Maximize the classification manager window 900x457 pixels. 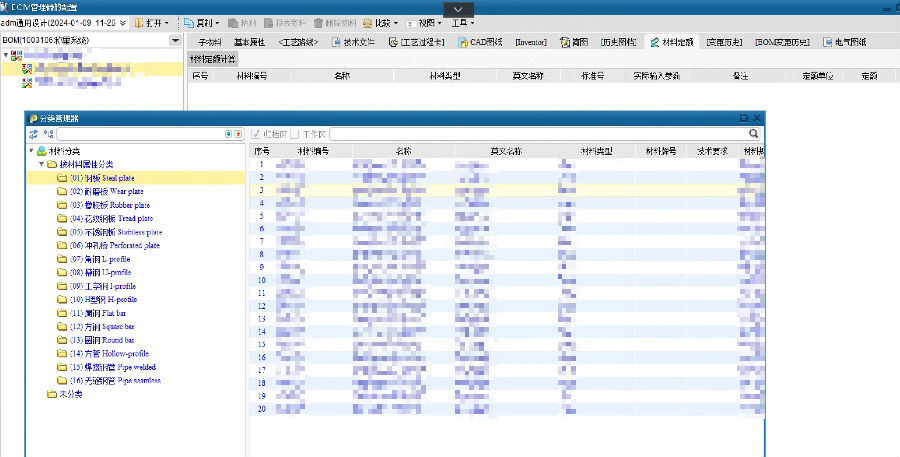tap(743, 118)
